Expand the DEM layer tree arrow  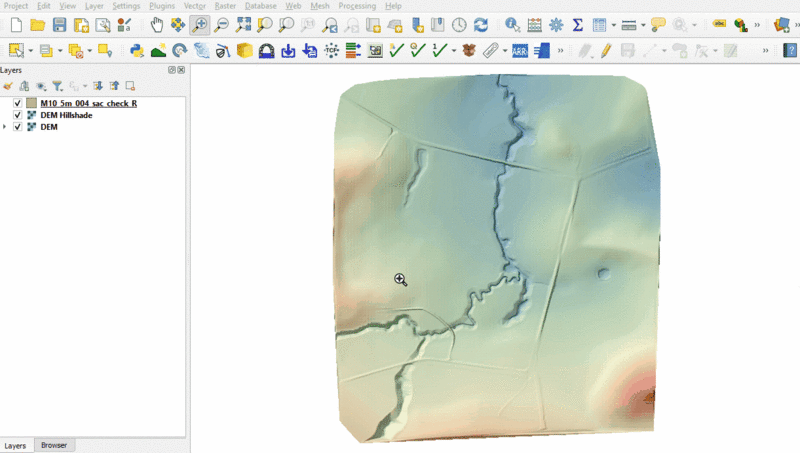pos(5,127)
